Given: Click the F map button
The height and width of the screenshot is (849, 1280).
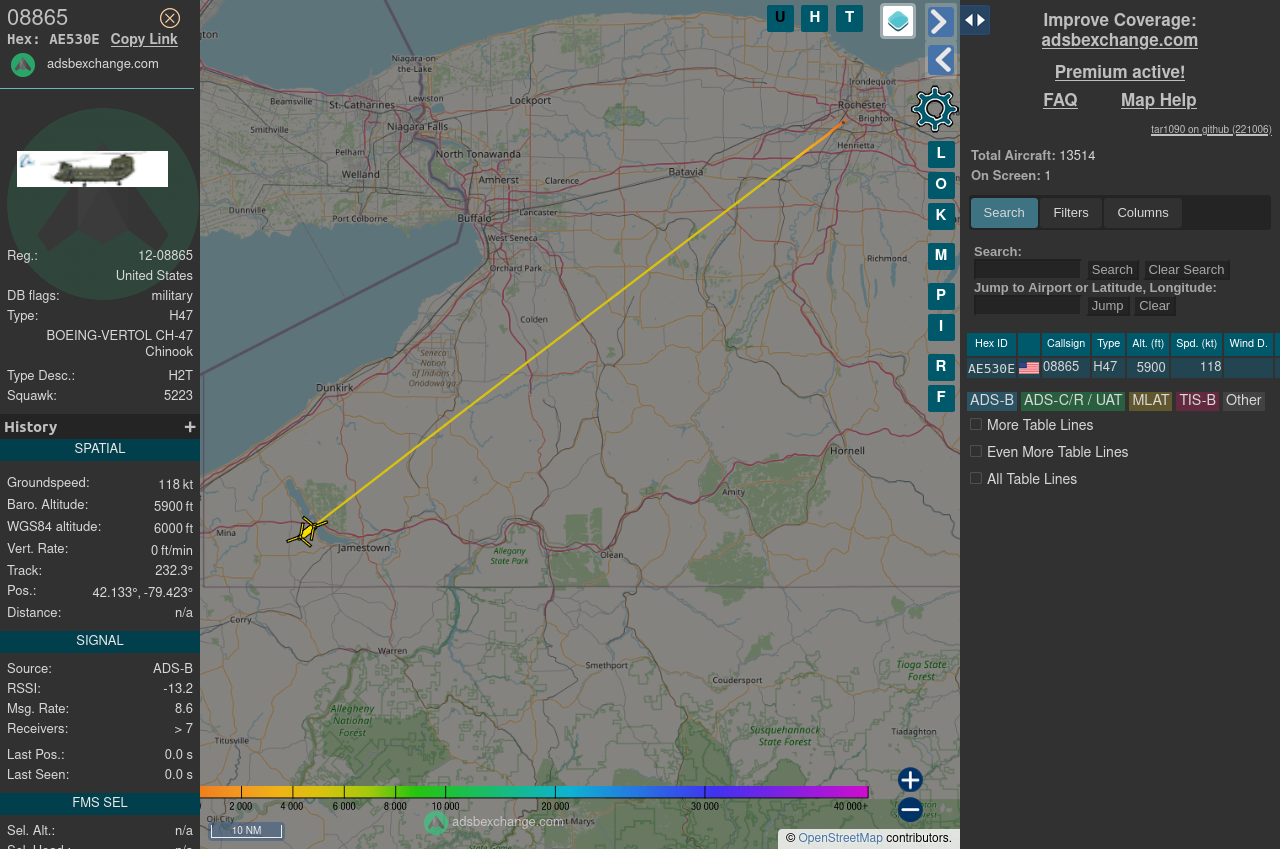Looking at the screenshot, I should click(x=941, y=398).
